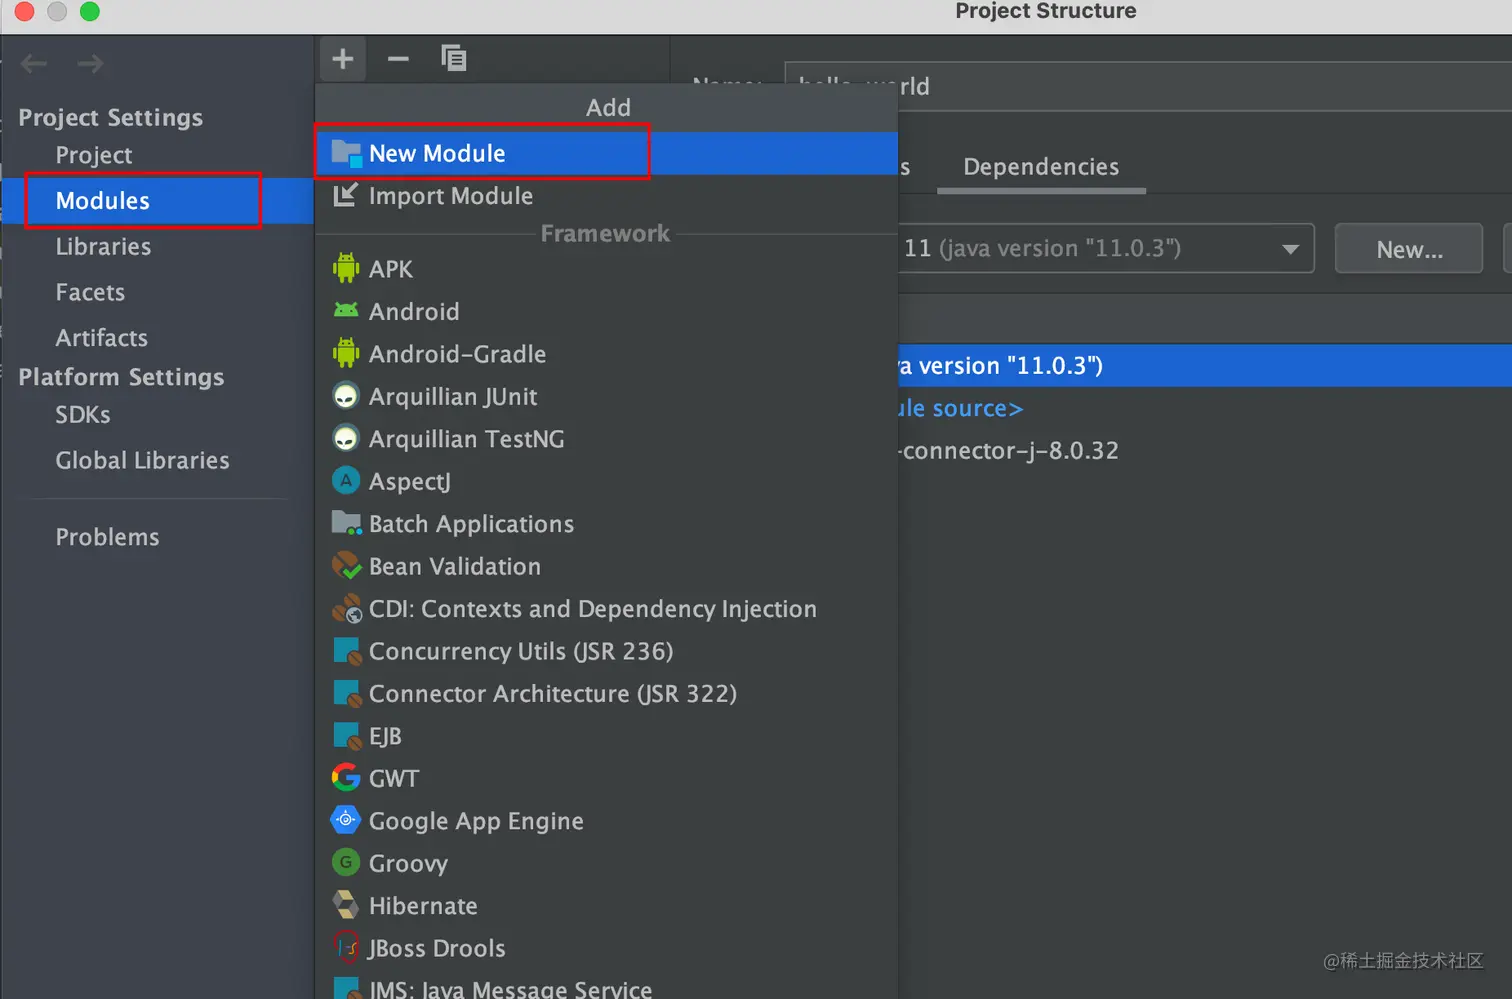Screen dimensions: 1512x999
Task: Select Google App Engine icon
Action: pos(346,820)
